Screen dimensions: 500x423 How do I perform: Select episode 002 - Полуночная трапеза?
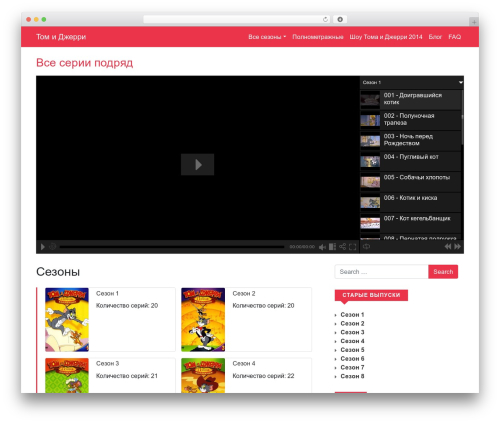(x=411, y=120)
